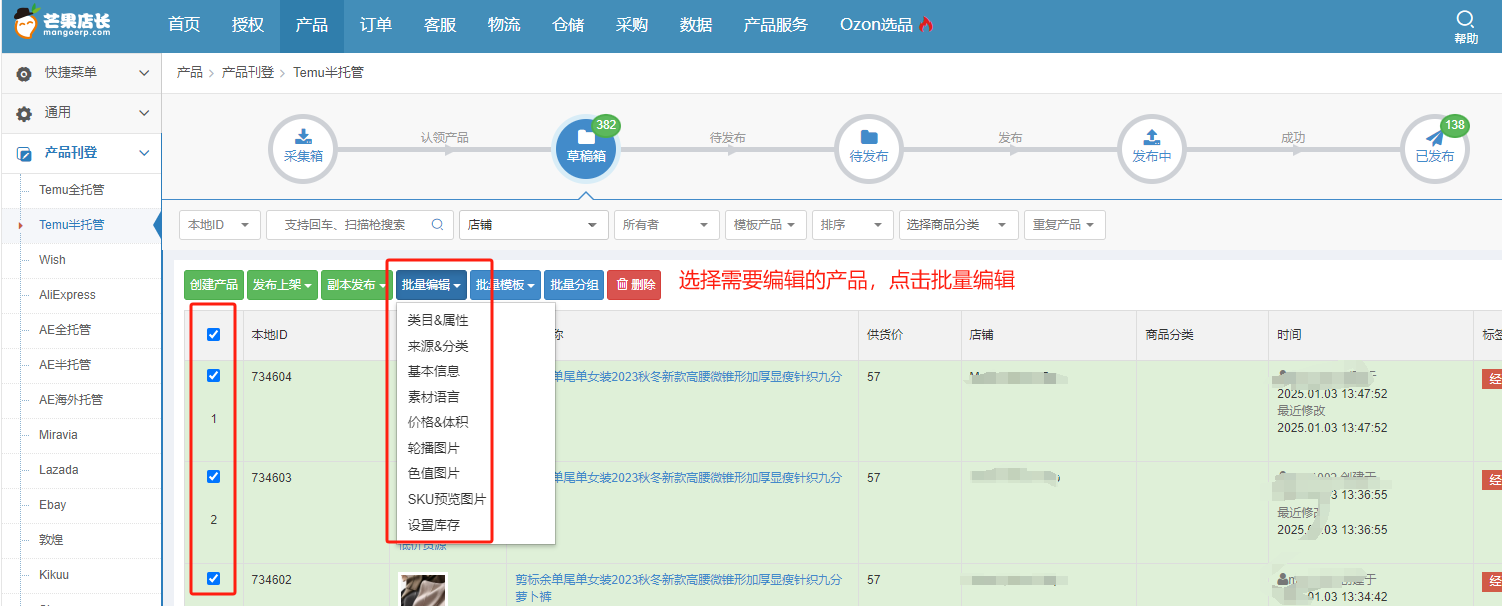This screenshot has height=606, width=1502.
Task: Uncheck the checkbox for product 734603
Action: tap(213, 477)
